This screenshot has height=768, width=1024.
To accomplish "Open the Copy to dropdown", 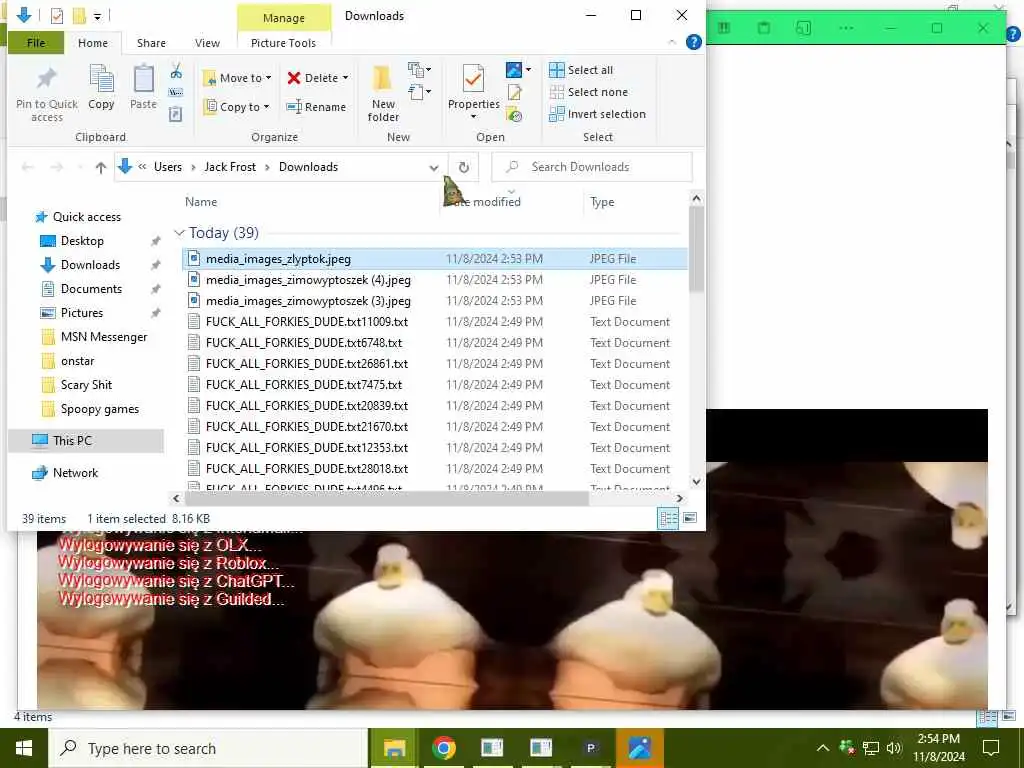I will click(x=236, y=107).
